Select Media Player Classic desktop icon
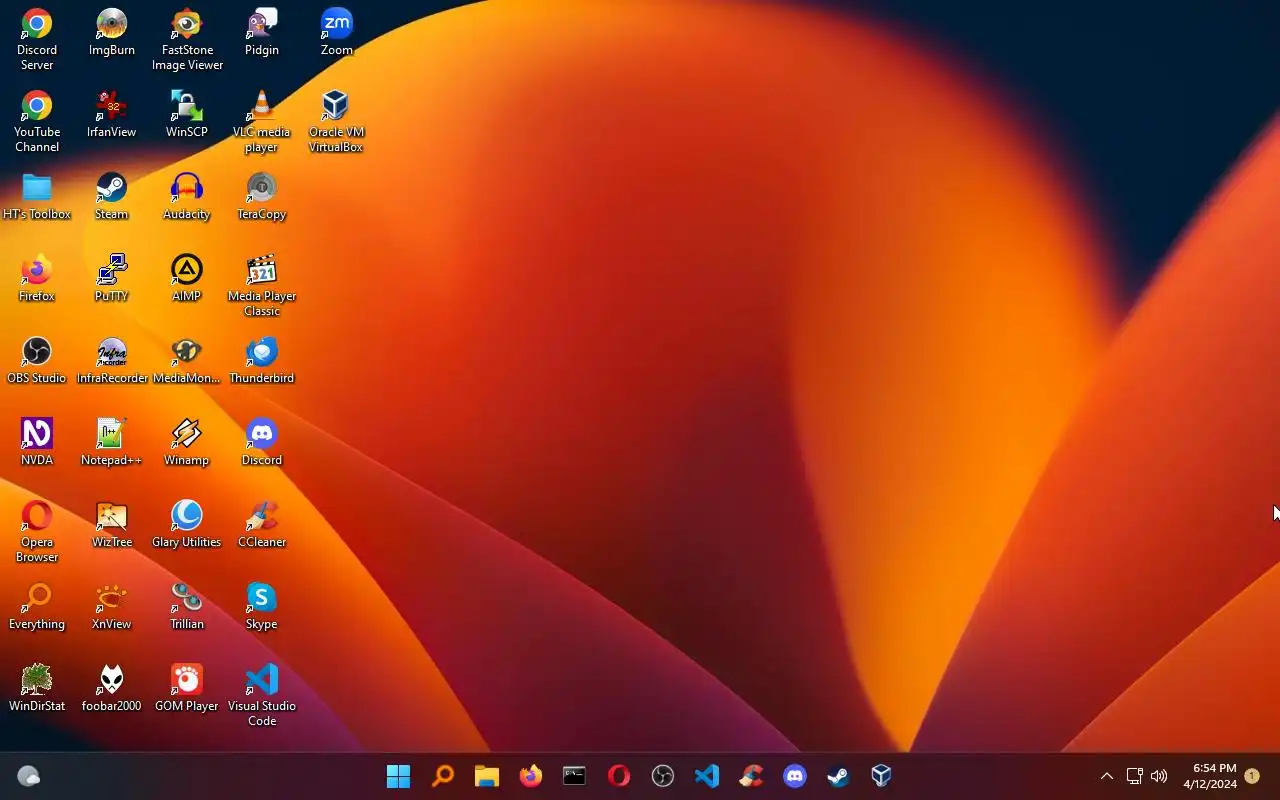1280x800 pixels. 262,286
